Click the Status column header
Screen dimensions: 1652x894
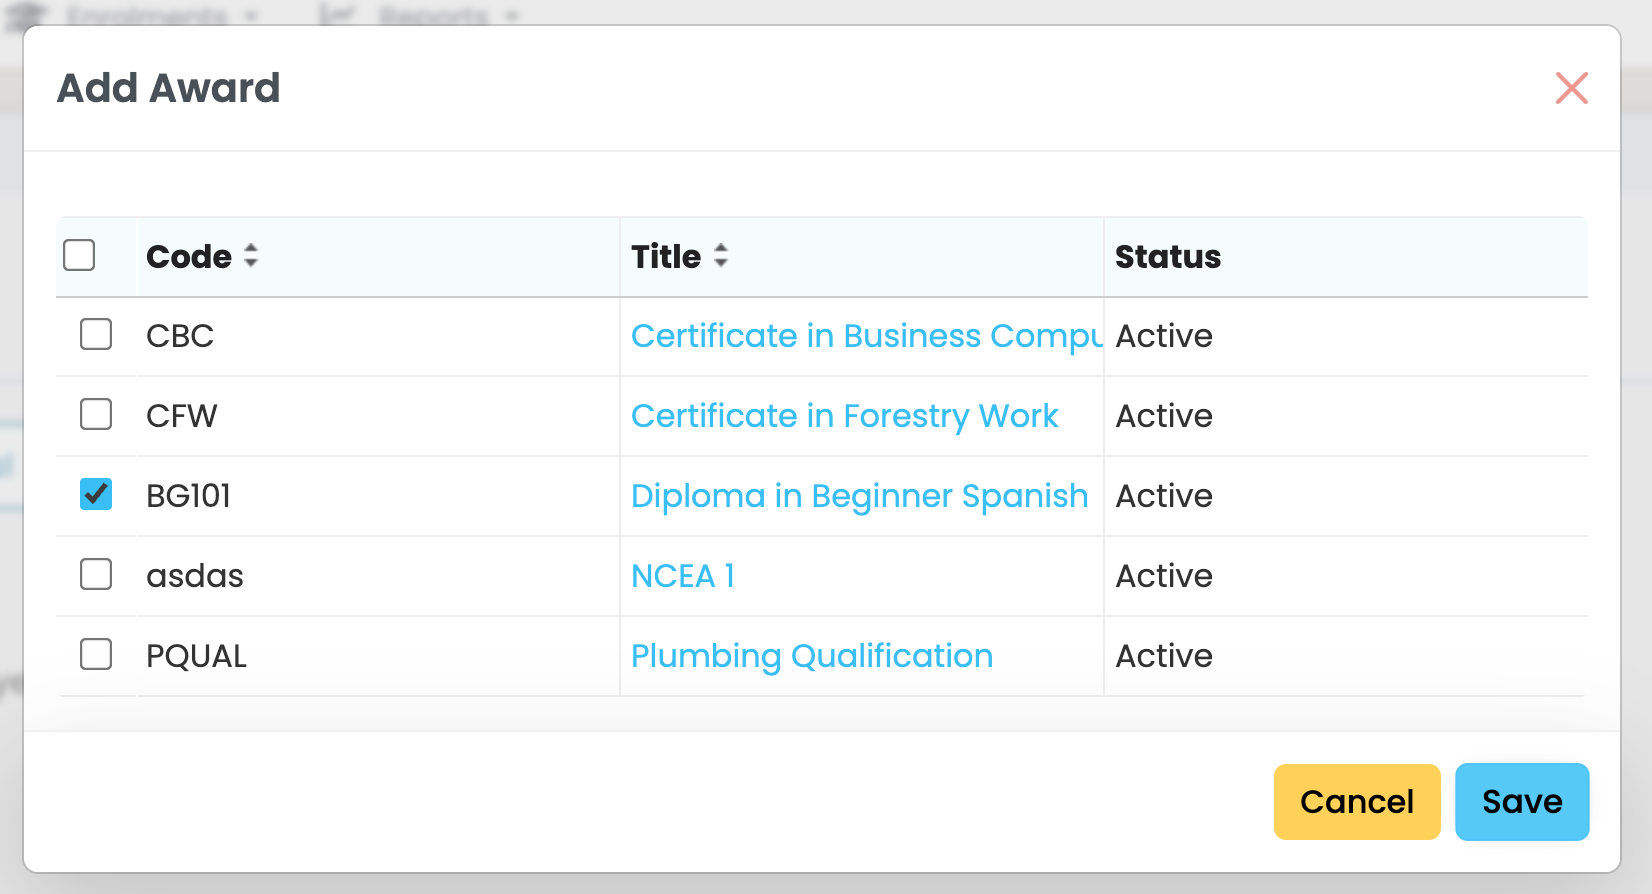point(1167,257)
